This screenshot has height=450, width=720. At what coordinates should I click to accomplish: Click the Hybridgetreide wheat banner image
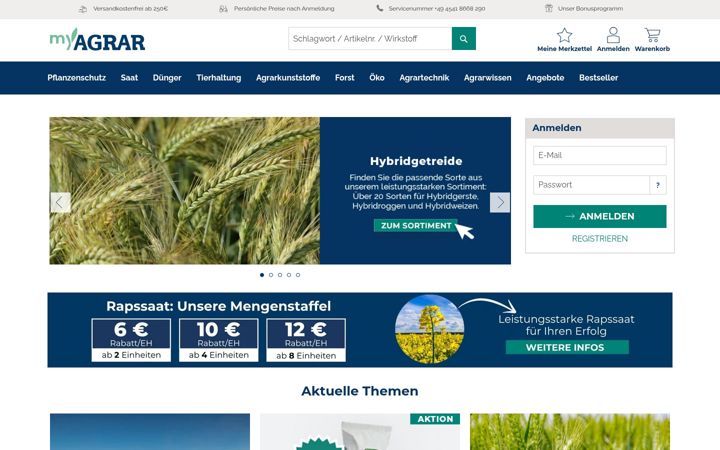(185, 191)
